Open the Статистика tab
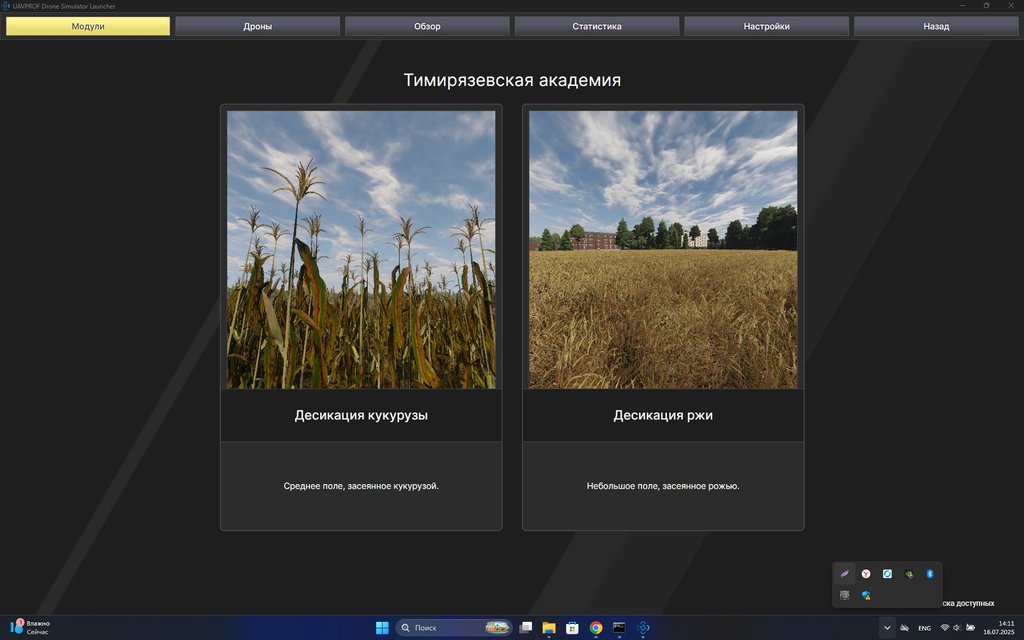The image size is (1024, 640). (x=597, y=26)
